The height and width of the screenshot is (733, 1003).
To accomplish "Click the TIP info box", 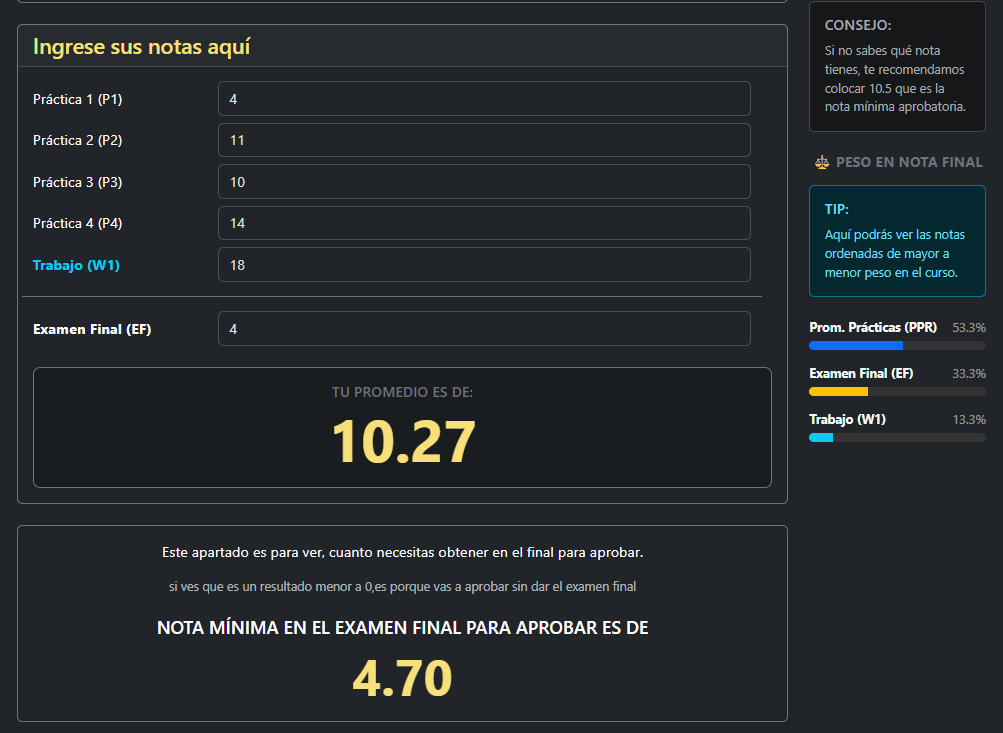I will [x=896, y=241].
